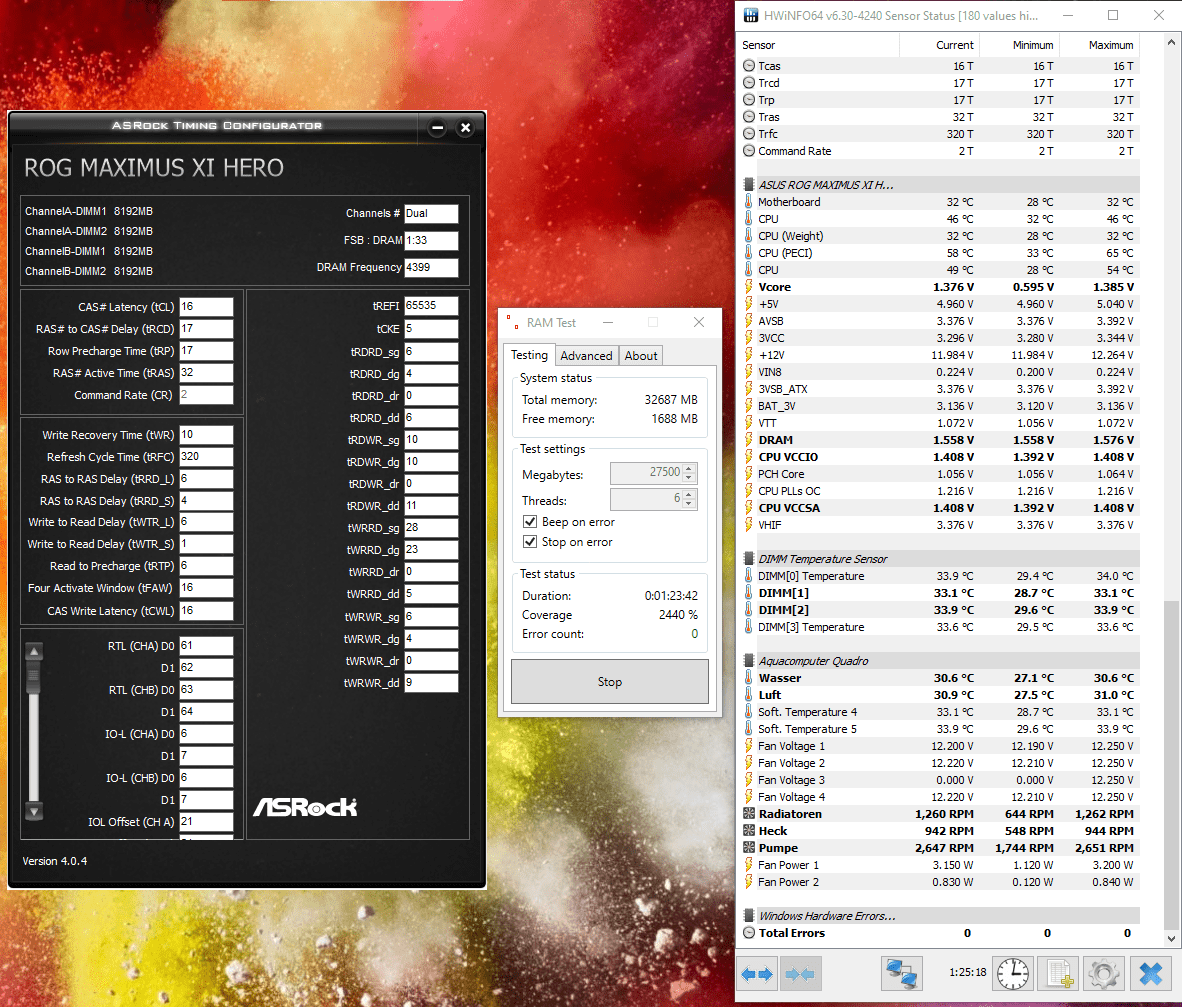Collapse Aquacomputer Quadro sensor group
The height and width of the screenshot is (1007, 1182).
pyautogui.click(x=749, y=661)
